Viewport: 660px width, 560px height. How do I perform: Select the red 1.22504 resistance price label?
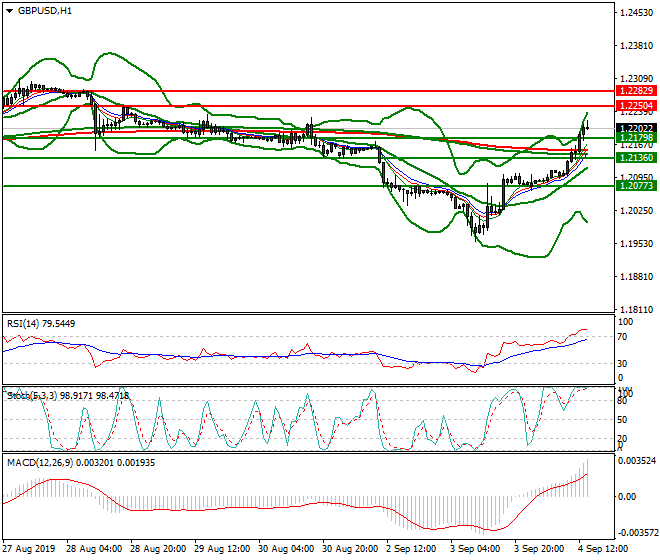636,106
